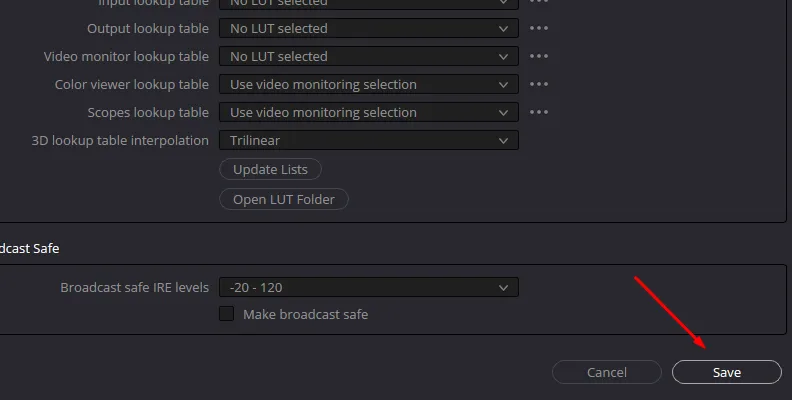Image resolution: width=792 pixels, height=400 pixels.
Task: Open the Color viewer lookup table dropdown
Action: (368, 84)
